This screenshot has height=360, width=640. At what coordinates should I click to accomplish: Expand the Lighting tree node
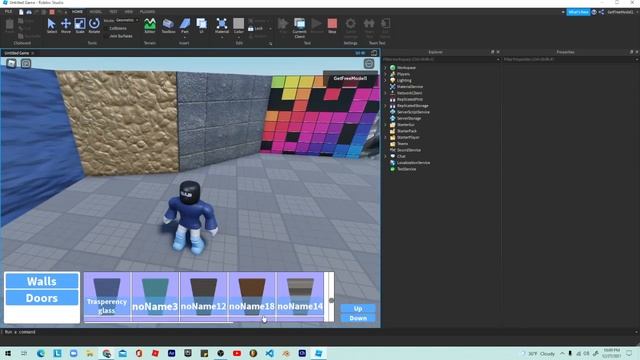(386, 80)
